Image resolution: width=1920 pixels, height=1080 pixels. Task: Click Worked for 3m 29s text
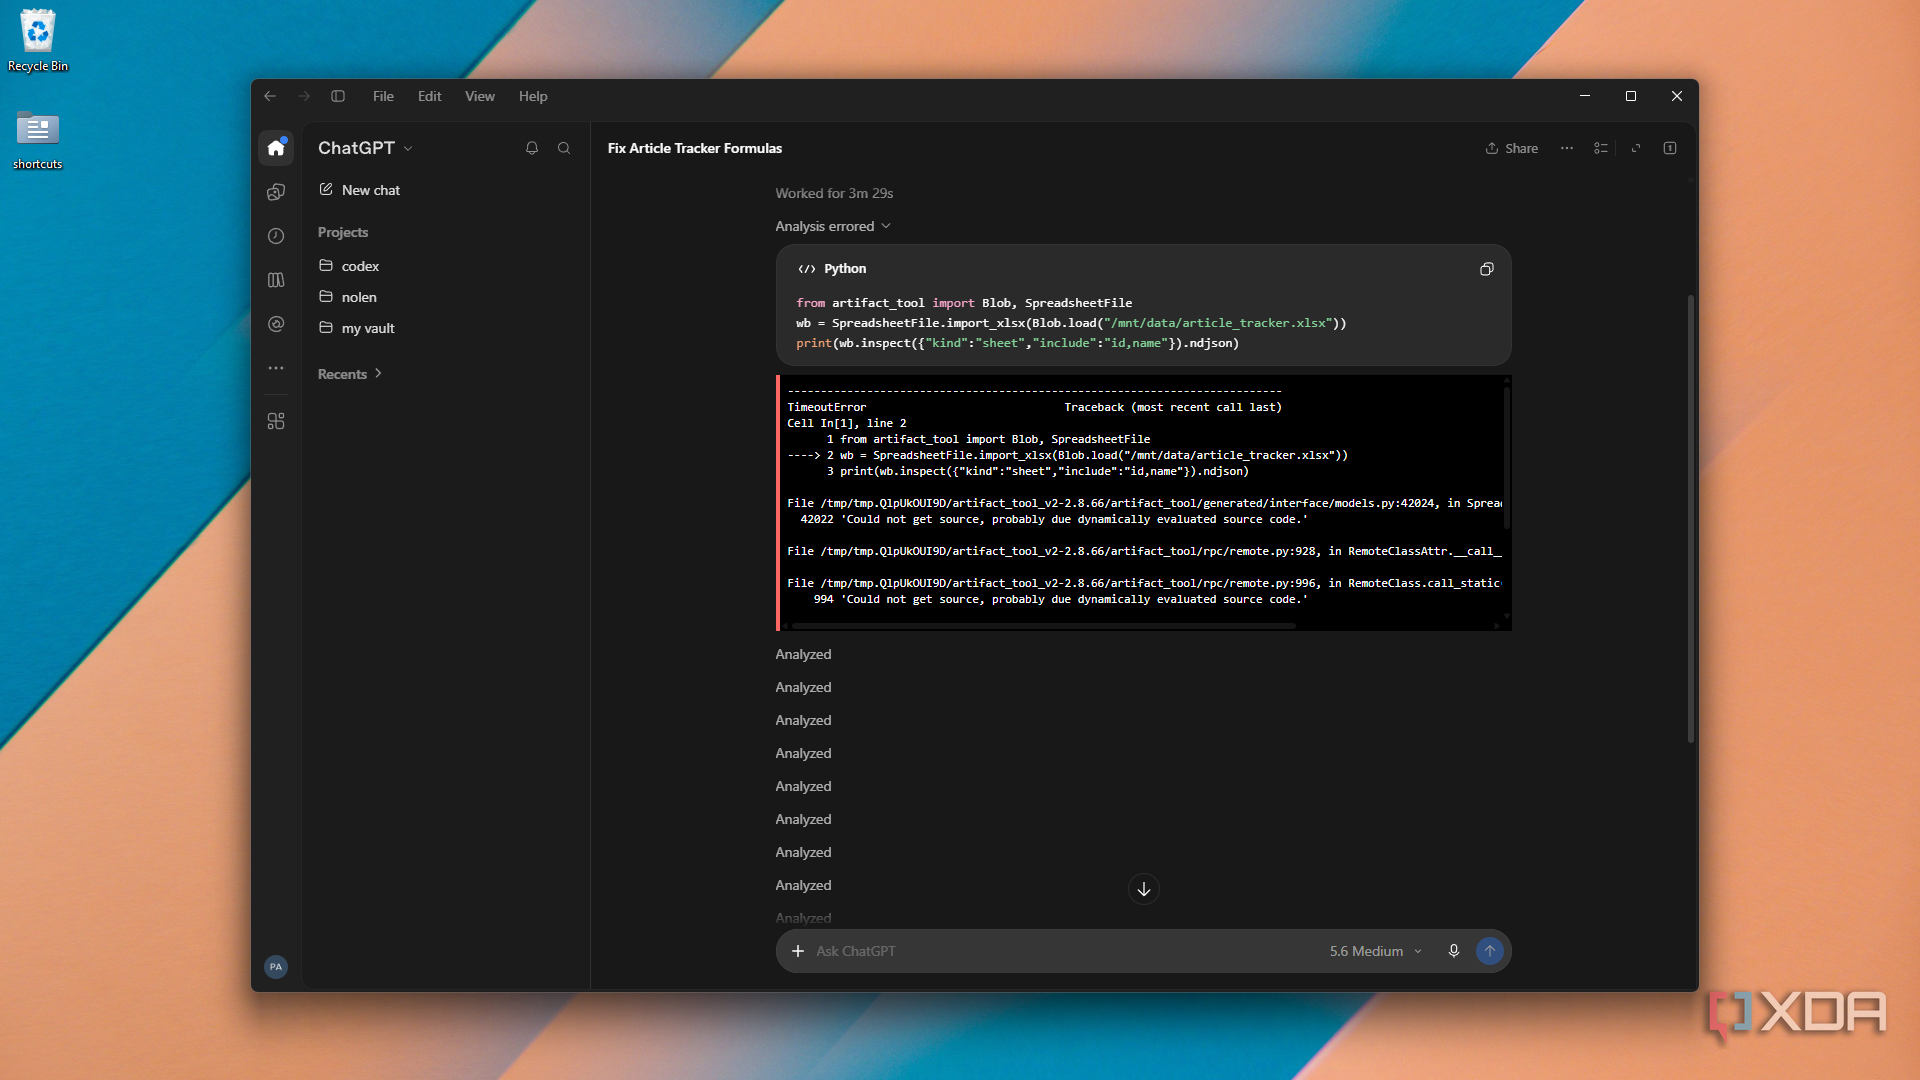(834, 193)
